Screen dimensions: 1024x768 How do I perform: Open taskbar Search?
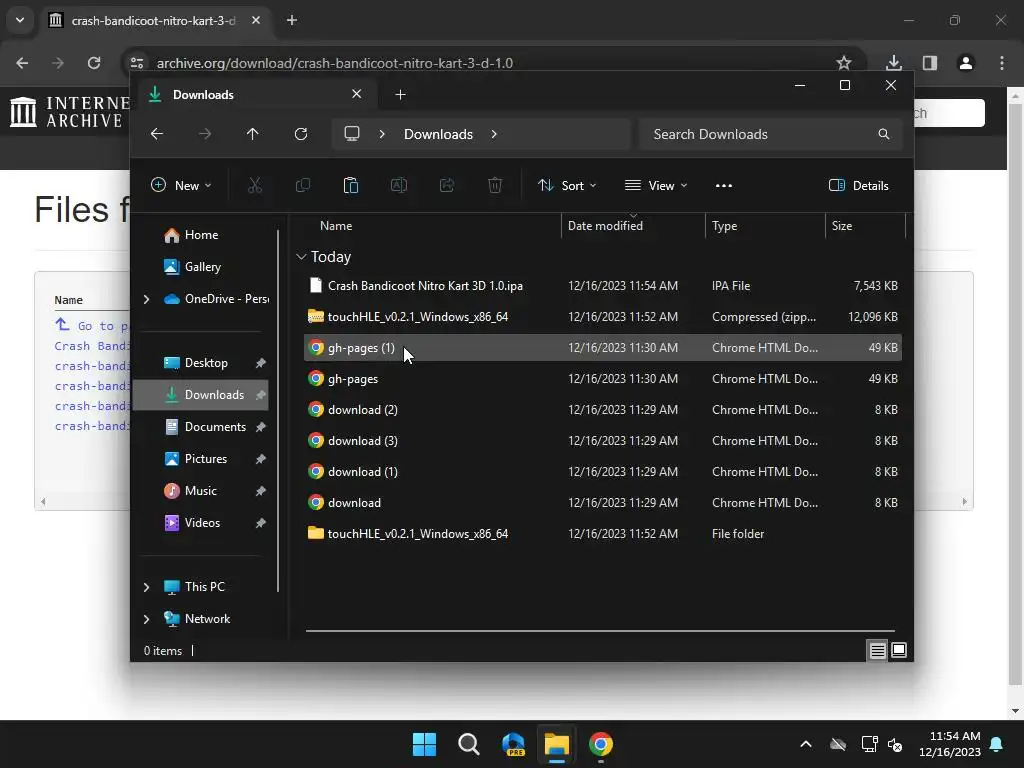tap(468, 744)
